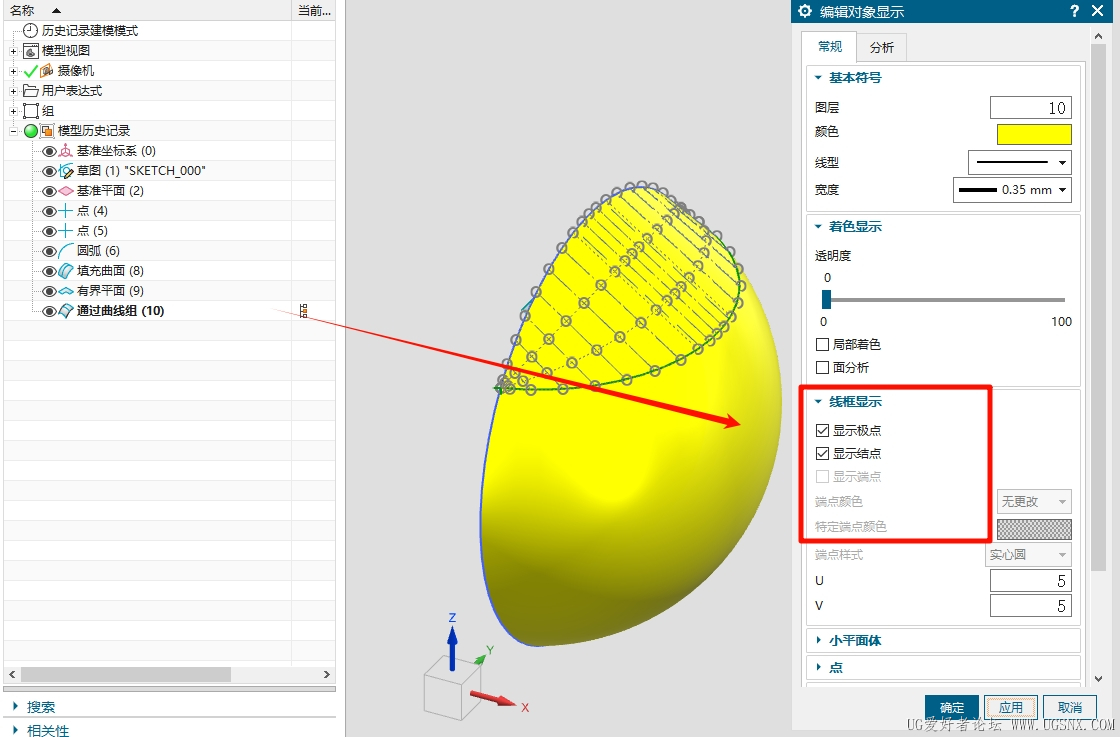Open the 线型 line style dropdown
Screen dimensions: 1120x737
tap(1019, 162)
